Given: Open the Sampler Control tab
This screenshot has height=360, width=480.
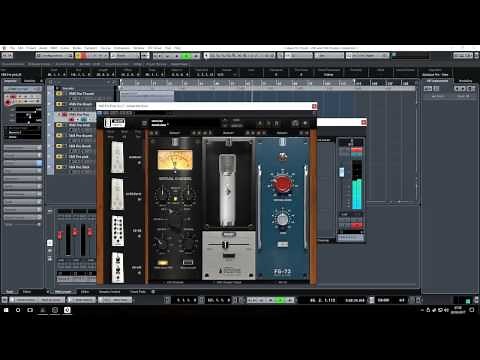Looking at the screenshot, I should [109, 292].
